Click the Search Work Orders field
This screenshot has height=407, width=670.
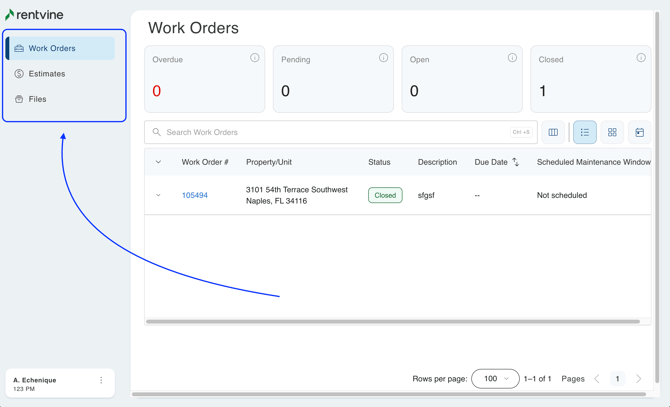(330, 132)
